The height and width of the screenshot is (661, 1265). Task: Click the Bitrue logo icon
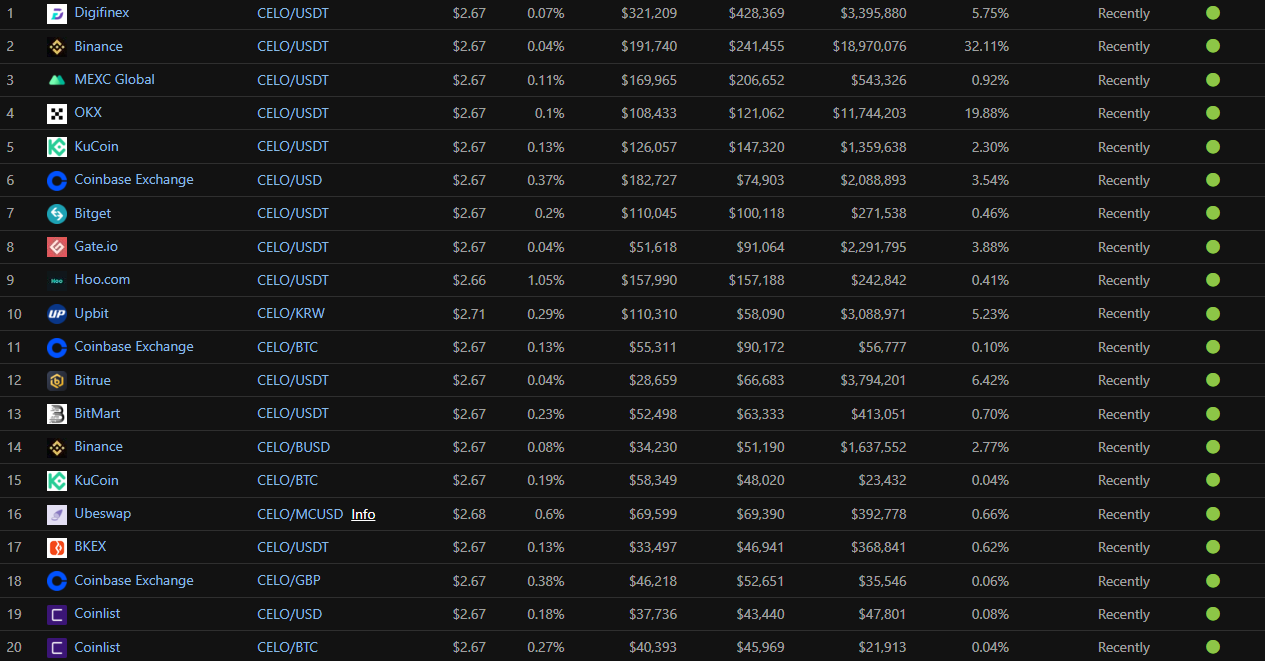57,380
